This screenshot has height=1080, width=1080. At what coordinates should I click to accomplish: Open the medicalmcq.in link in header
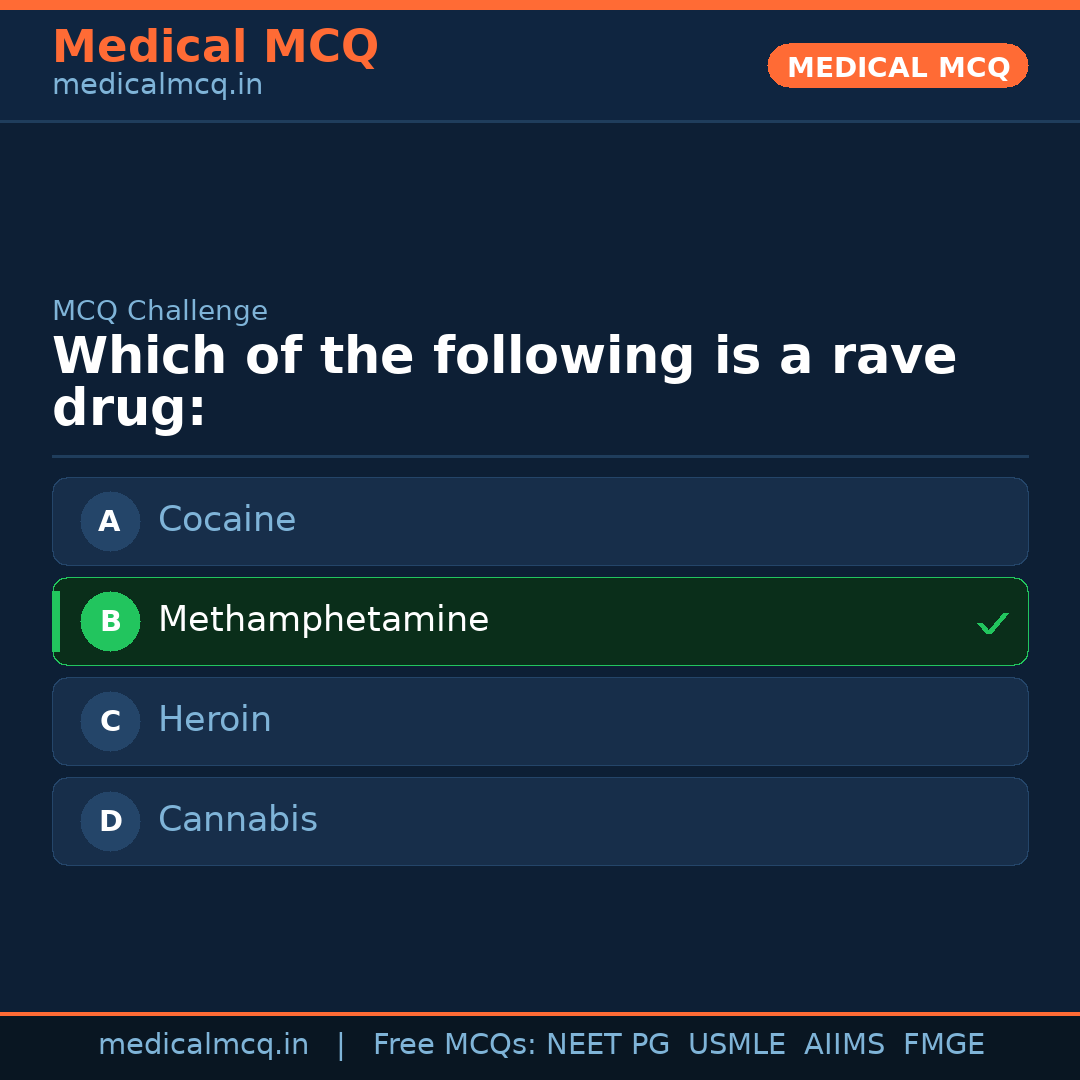(157, 86)
